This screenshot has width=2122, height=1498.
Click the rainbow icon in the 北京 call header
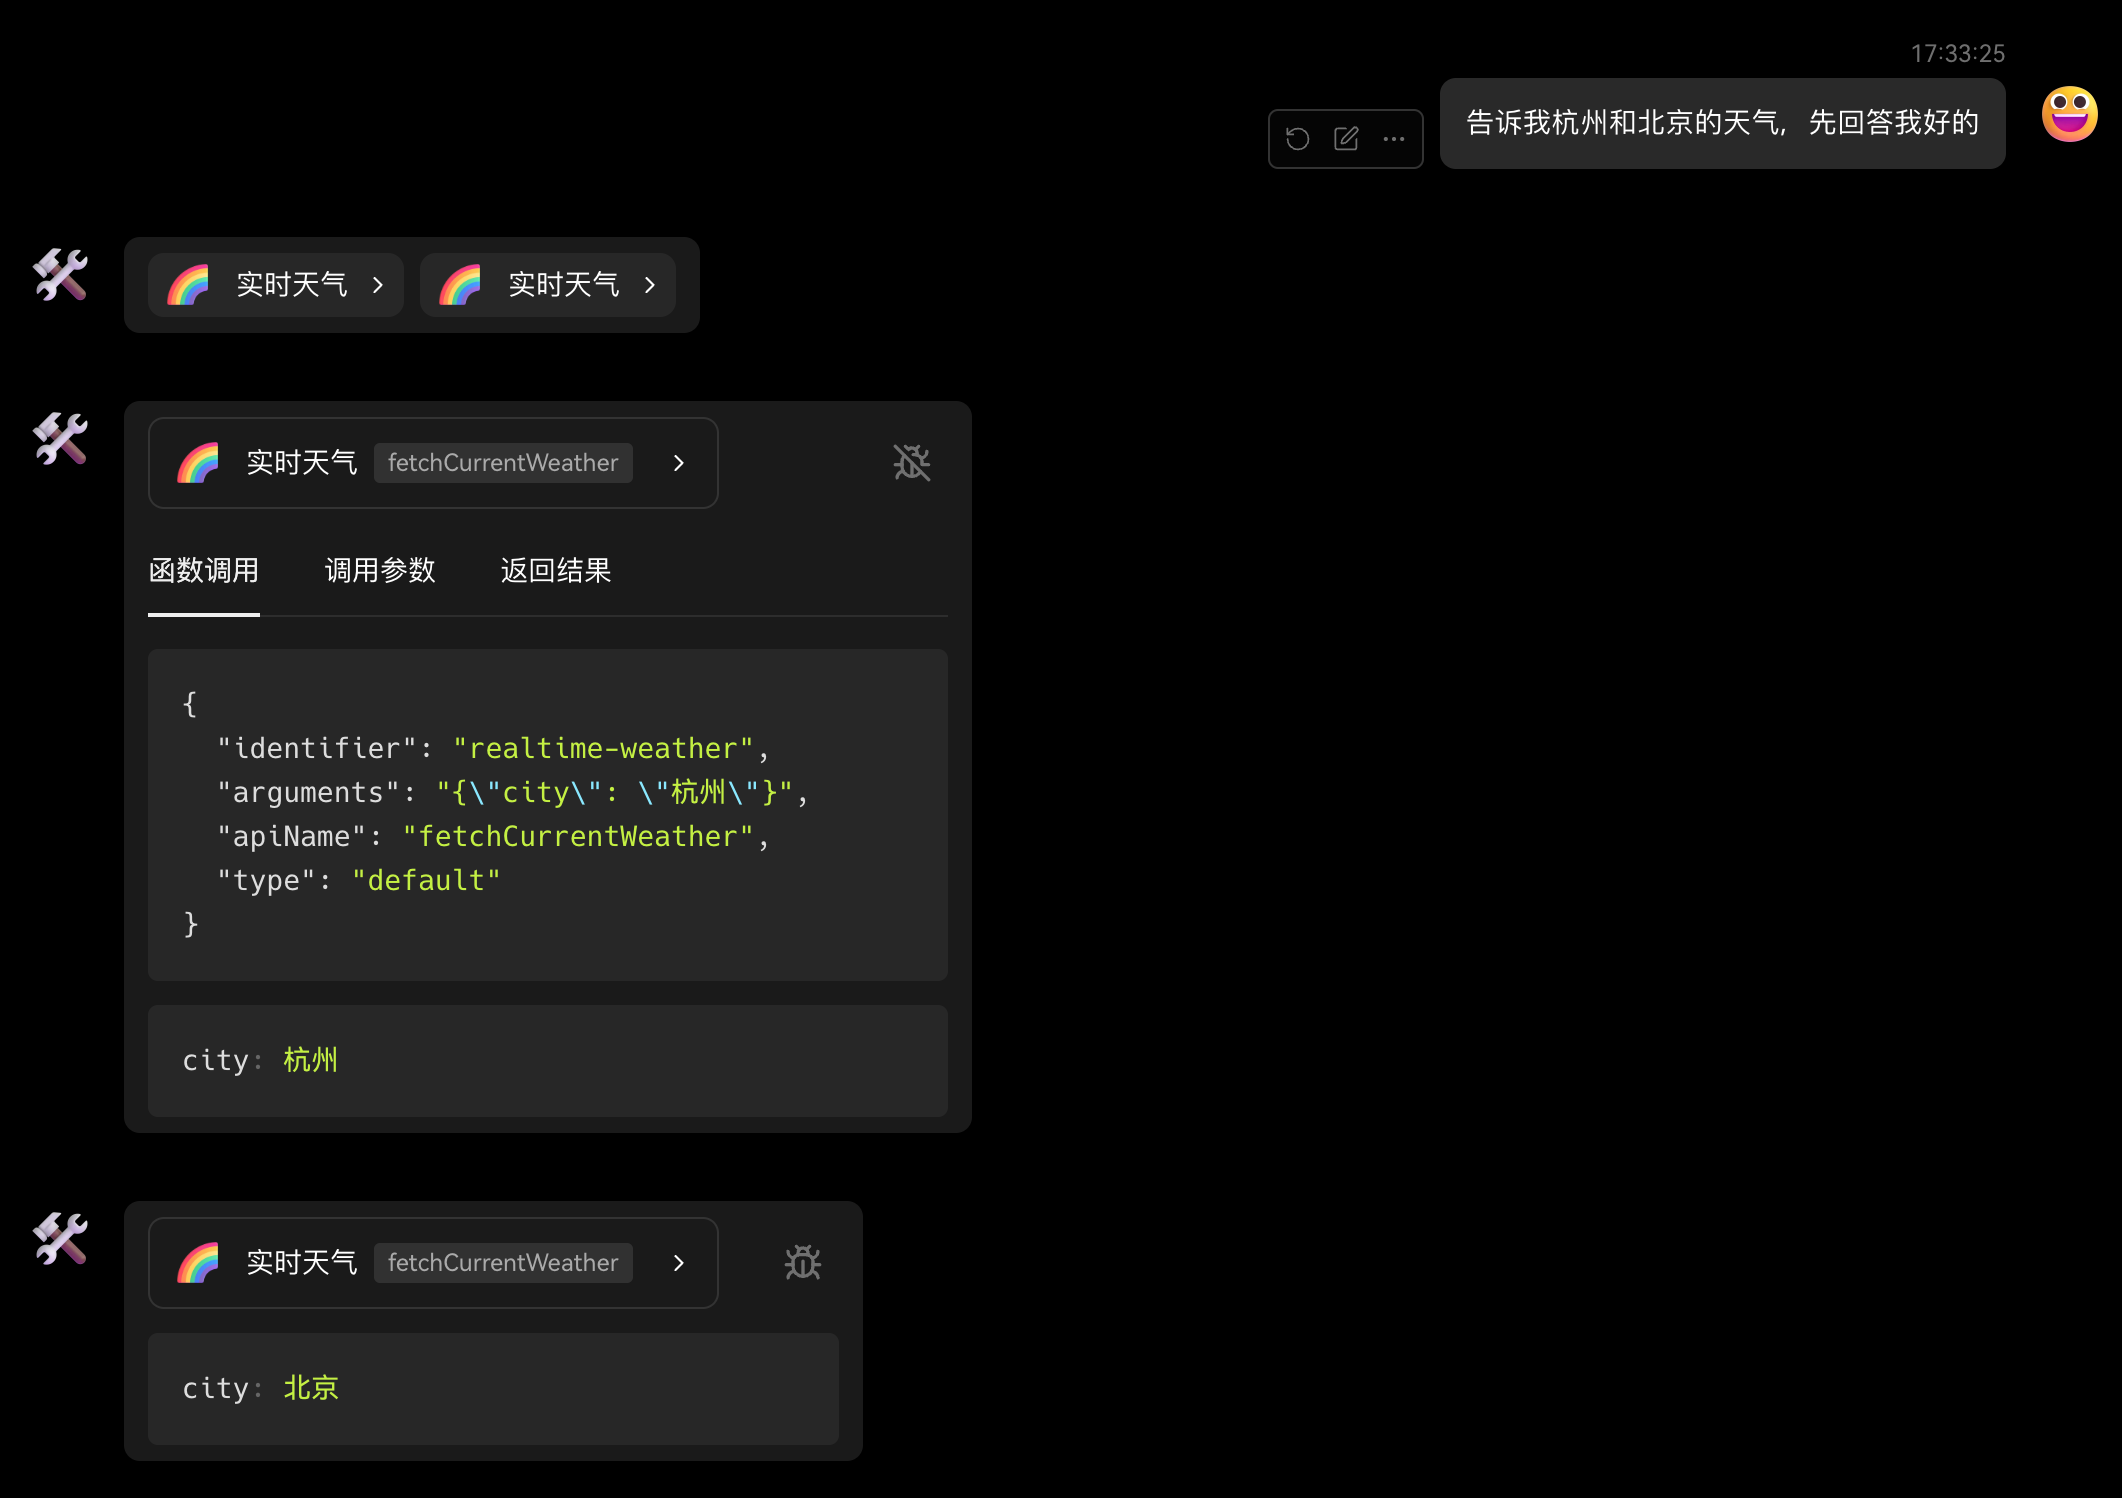click(198, 1263)
